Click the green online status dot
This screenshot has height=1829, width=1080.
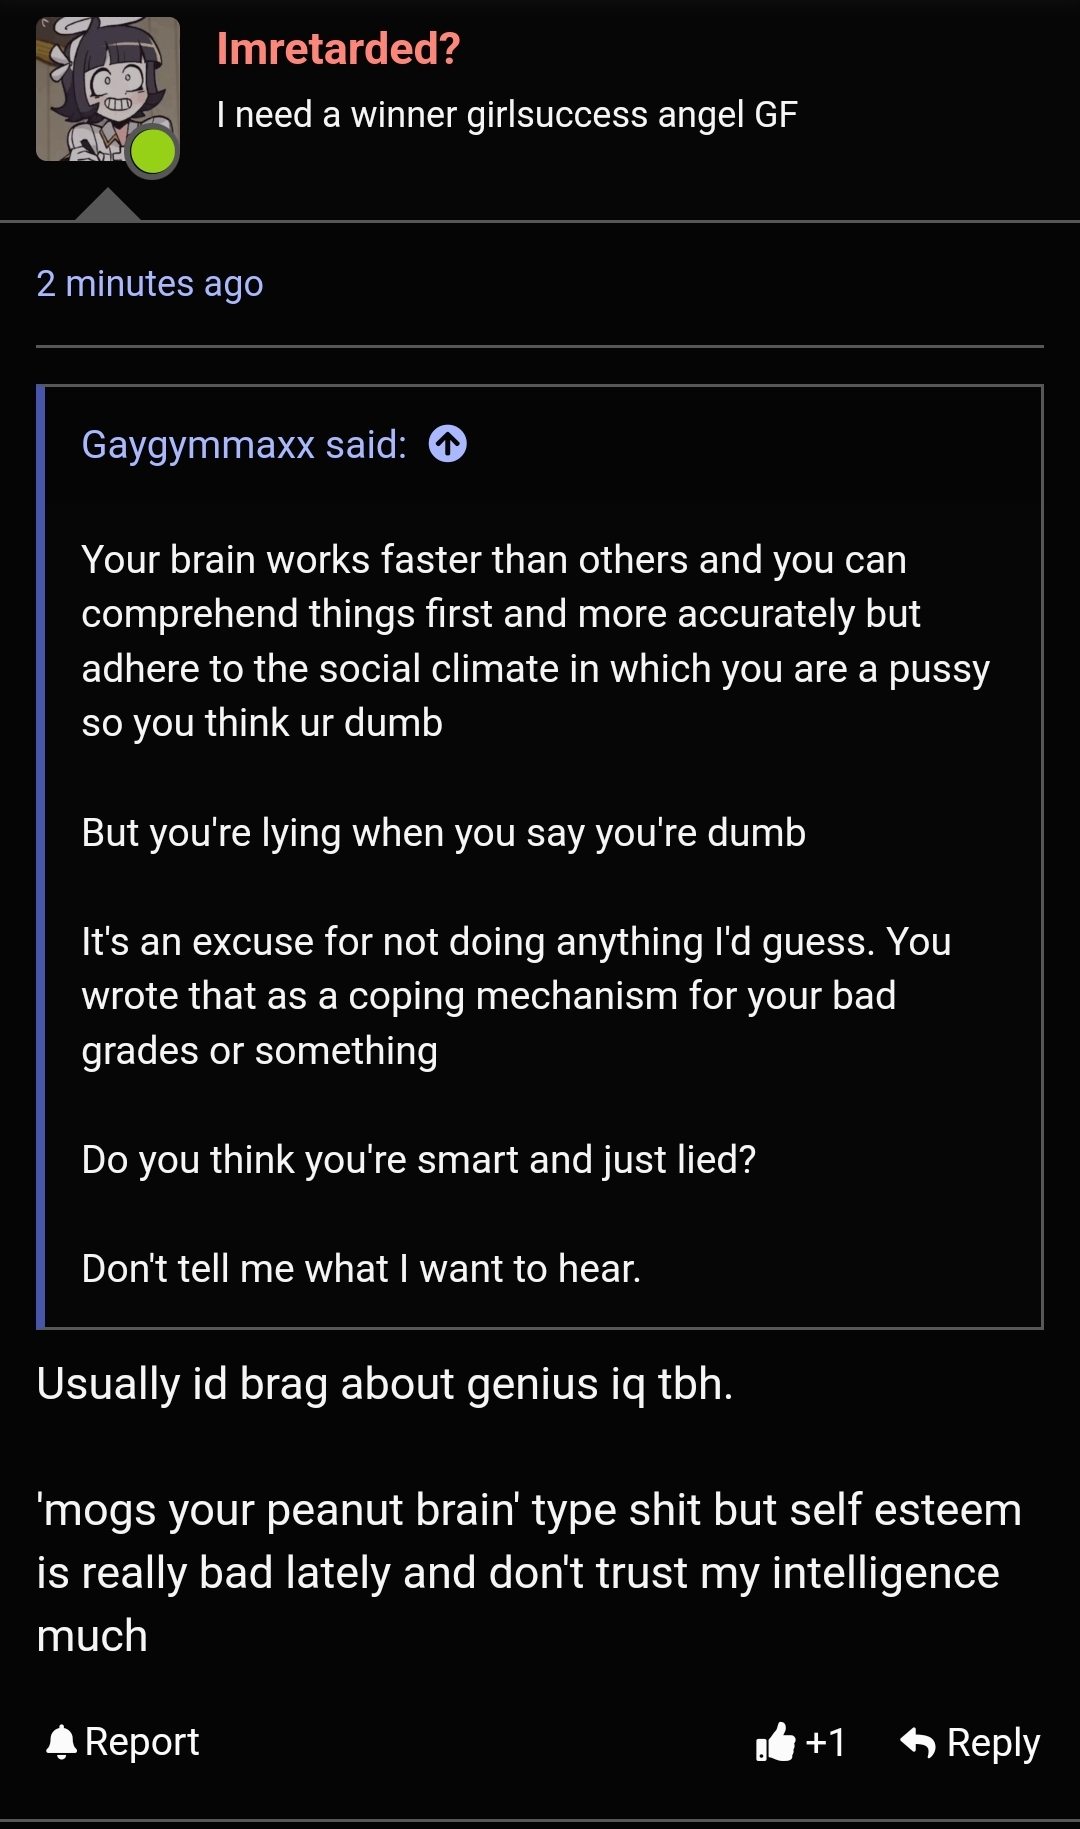click(153, 152)
